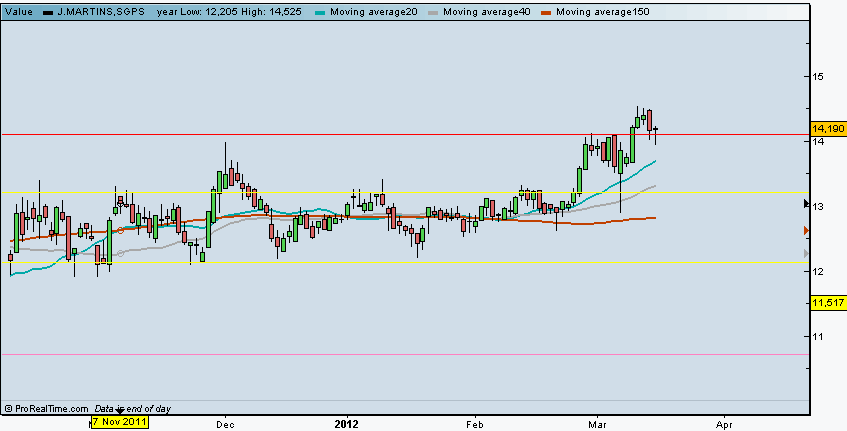The image size is (847, 431).
Task: Click the 'Moving average40' legend label
Action: (487, 11)
